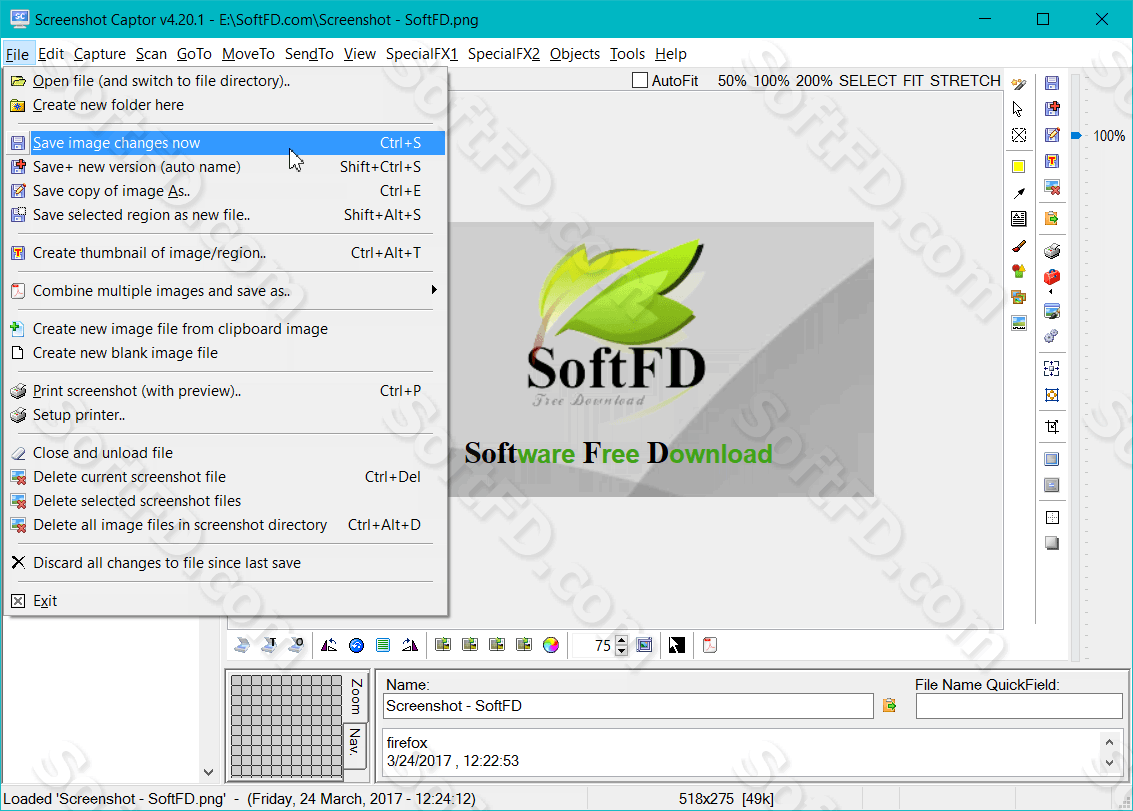Expand Combine multiple images submenu arrow
Image resolution: width=1133 pixels, height=811 pixels.
tap(434, 290)
